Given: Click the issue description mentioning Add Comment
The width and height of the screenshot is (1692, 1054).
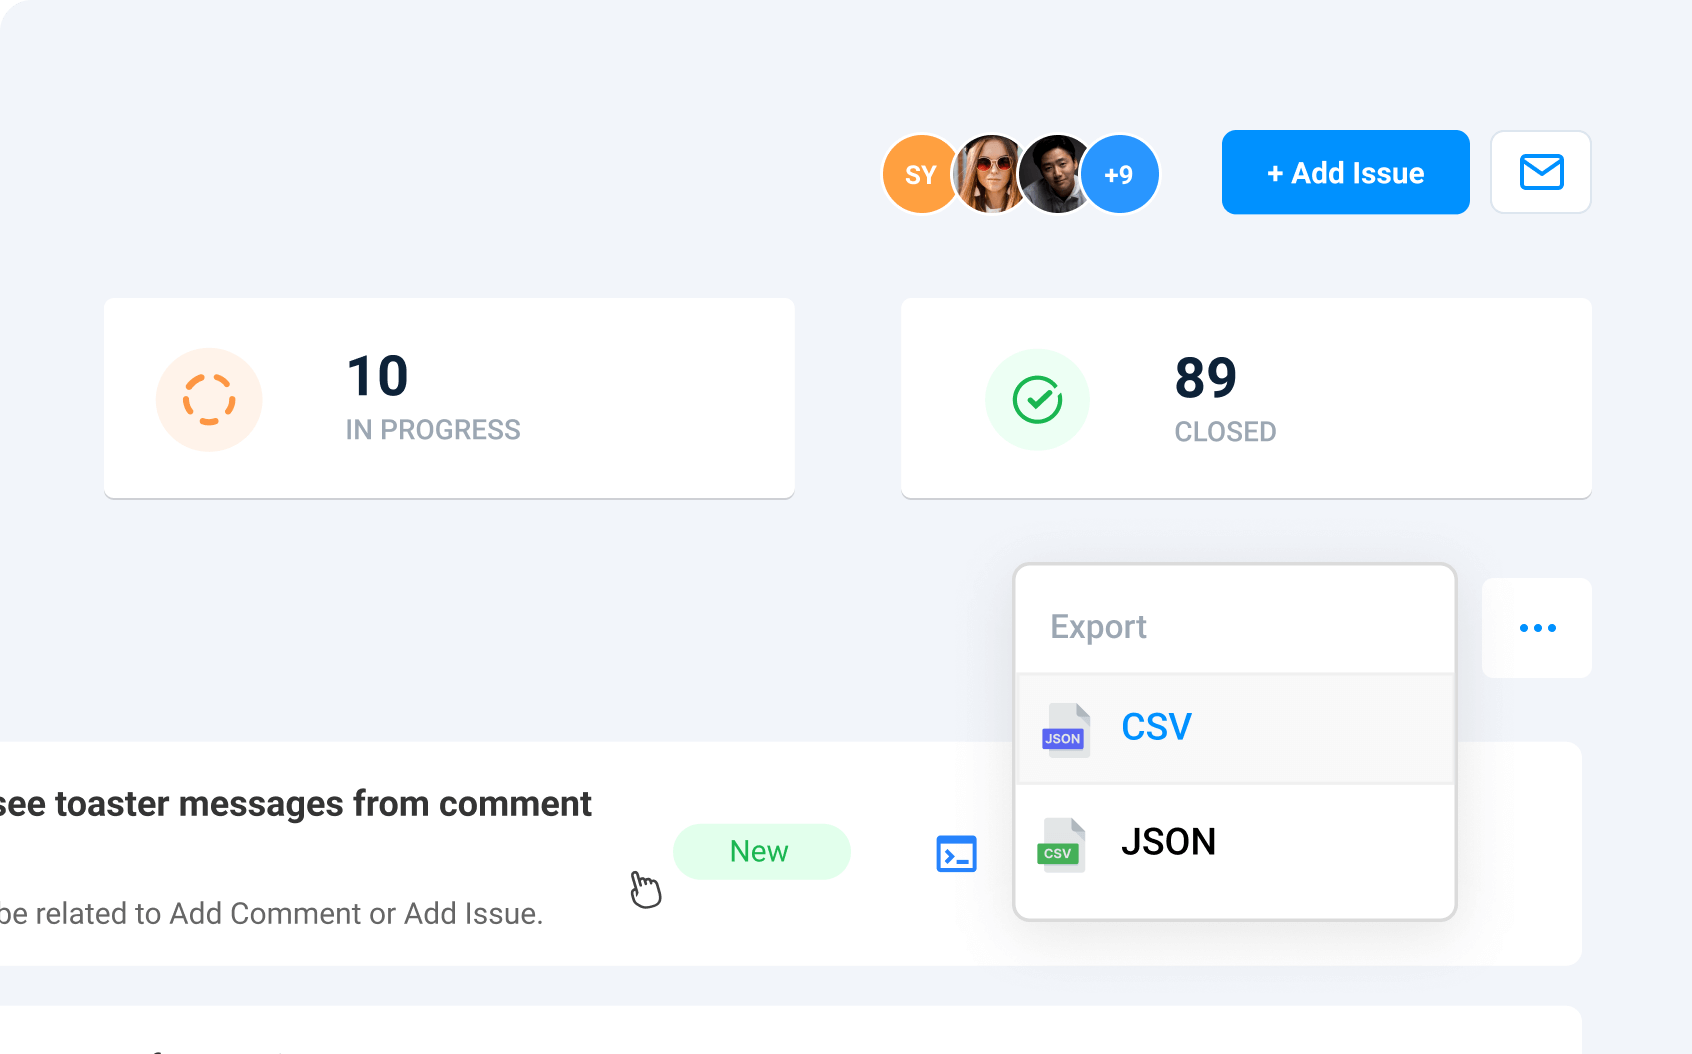Looking at the screenshot, I should click(x=272, y=914).
